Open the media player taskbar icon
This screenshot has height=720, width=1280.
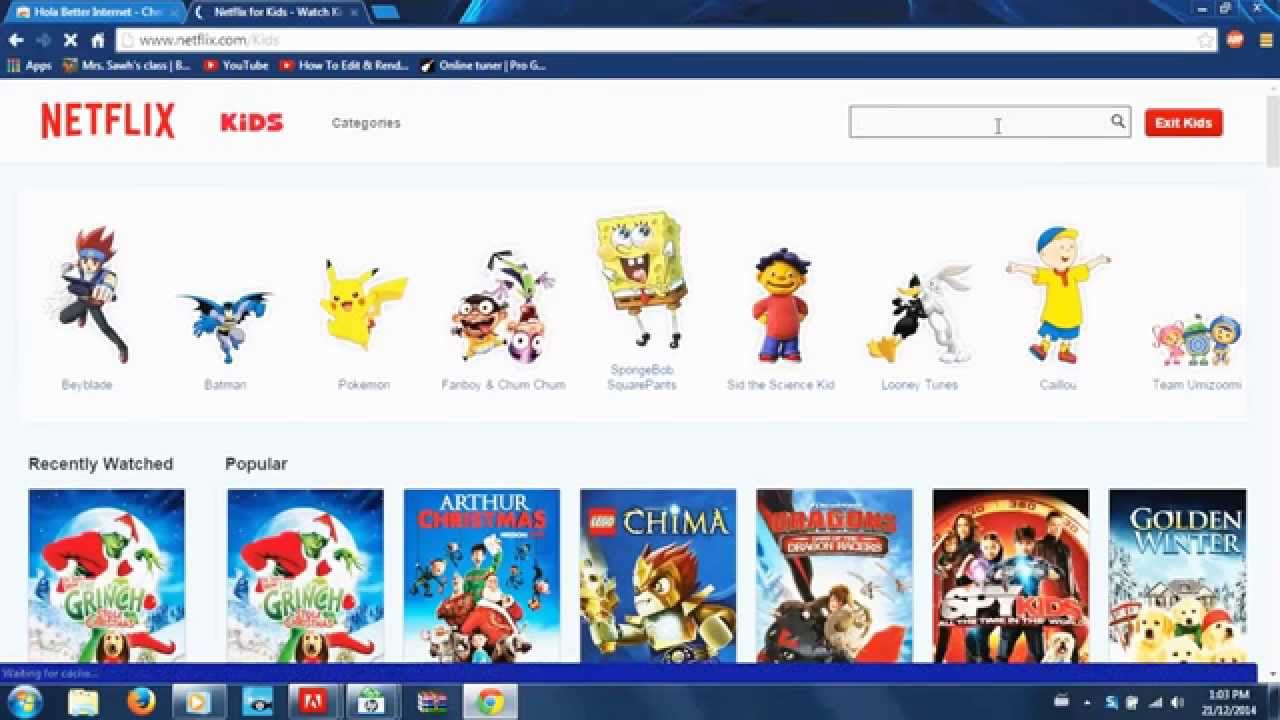tap(197, 702)
